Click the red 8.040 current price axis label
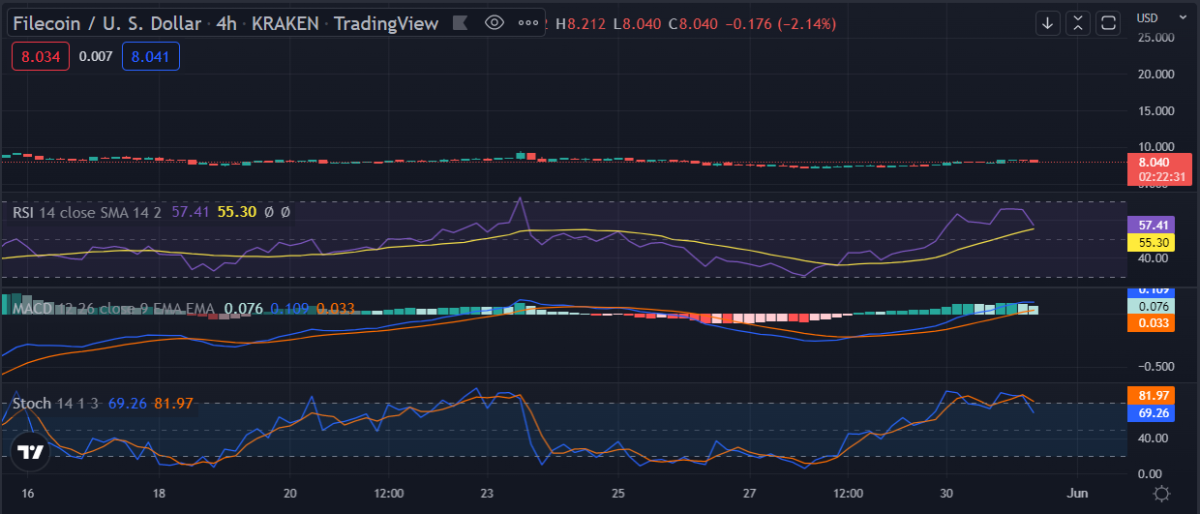The height and width of the screenshot is (514, 1200). point(1160,161)
